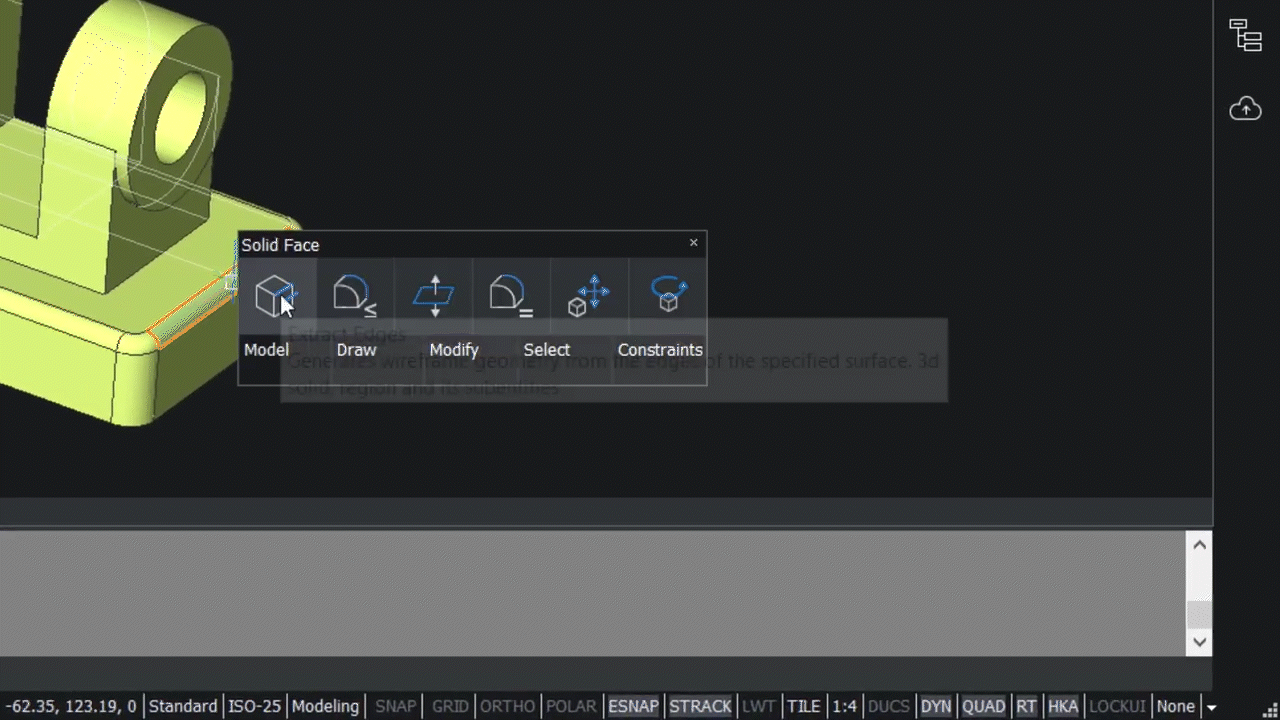Screen dimensions: 1280x720
Task: Disable ESNAP in the status bar
Action: (x=633, y=706)
